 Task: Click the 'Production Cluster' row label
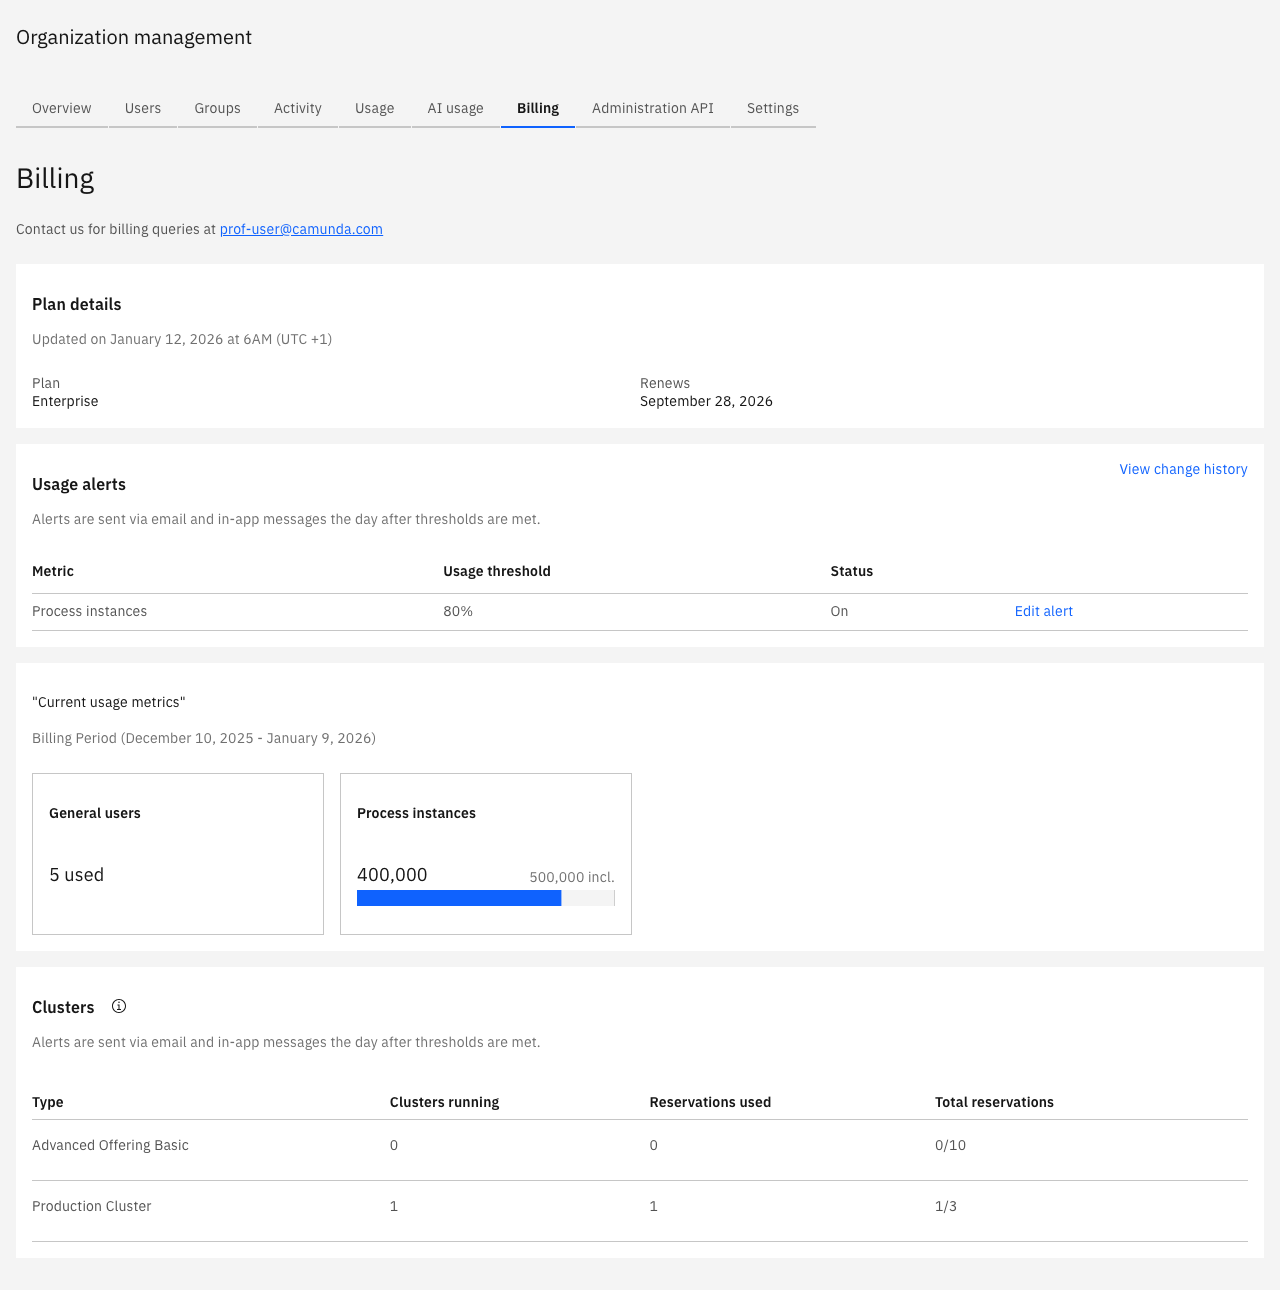92,1206
